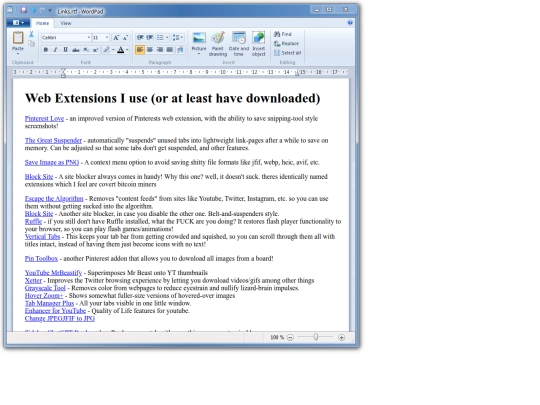Viewport: 540px width, 405px height.
Task: Toggle Underline formatting
Action: click(65, 50)
